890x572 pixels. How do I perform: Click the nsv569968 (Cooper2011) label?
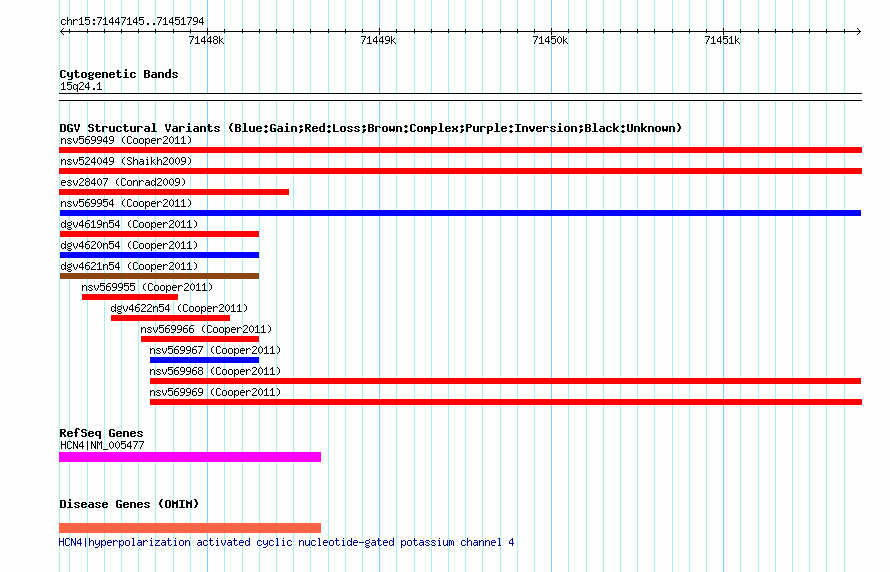[x=215, y=371]
